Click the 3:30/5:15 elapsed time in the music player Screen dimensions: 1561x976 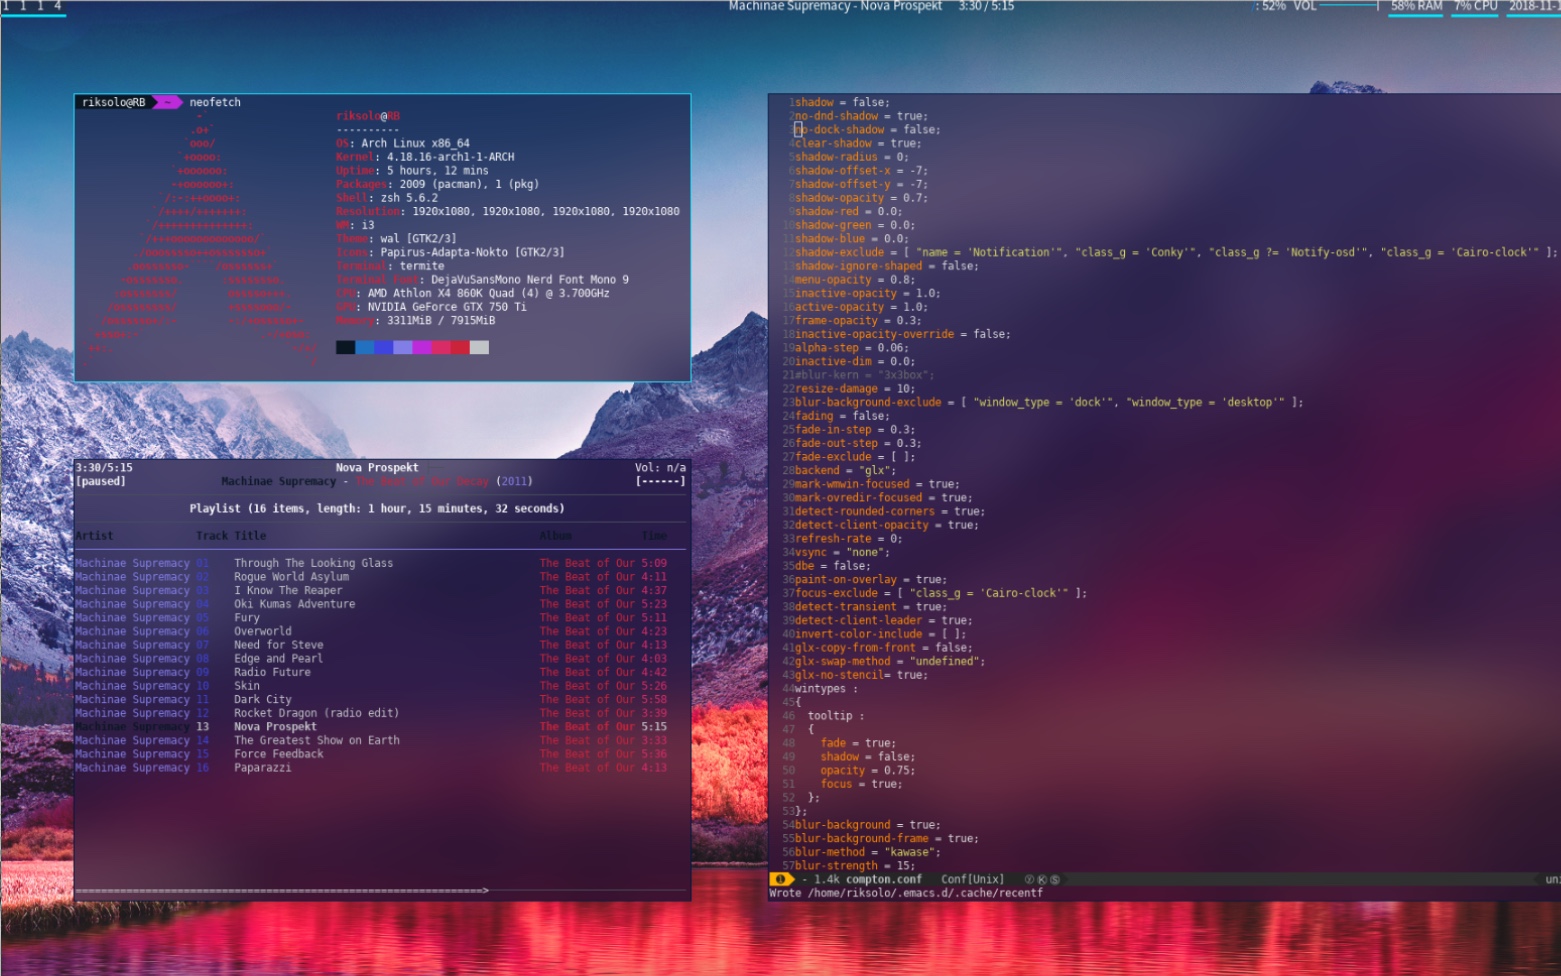[104, 467]
